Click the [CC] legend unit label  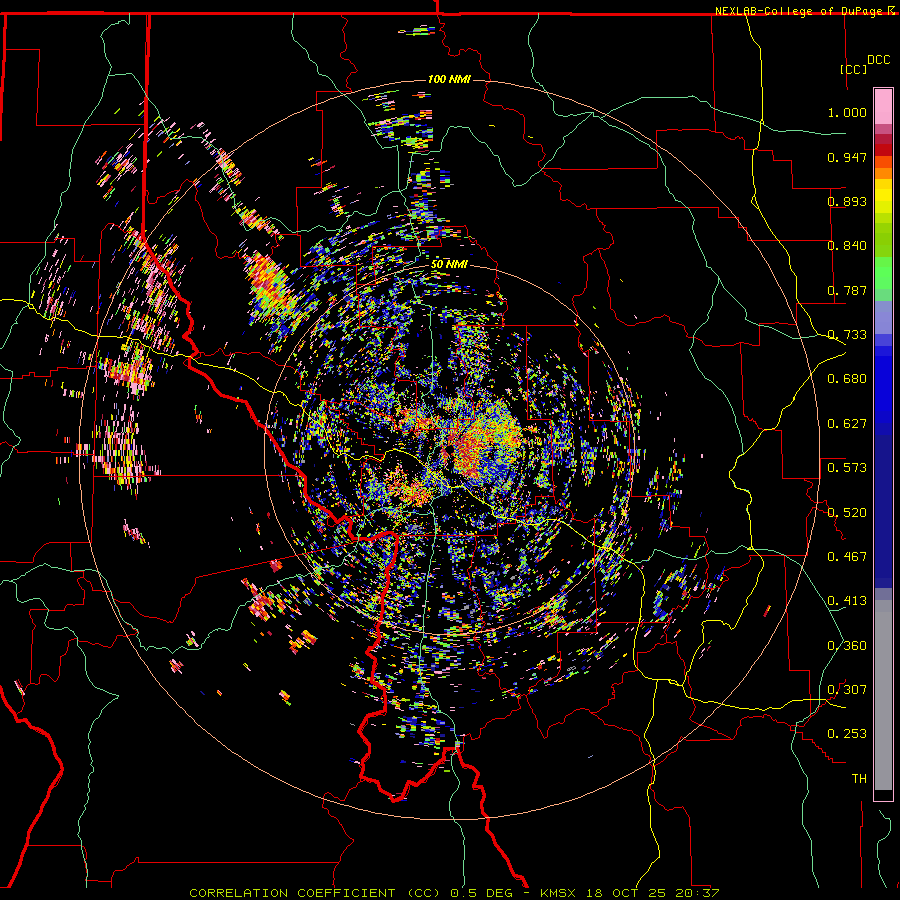click(853, 69)
